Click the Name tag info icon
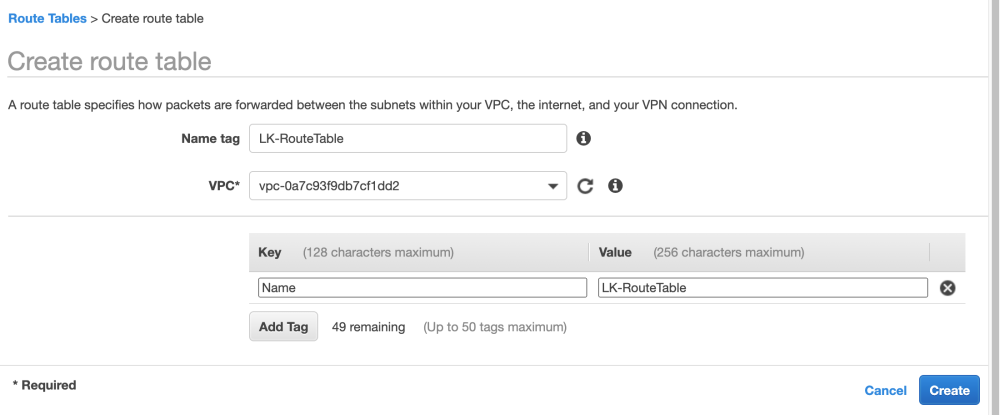 point(584,138)
